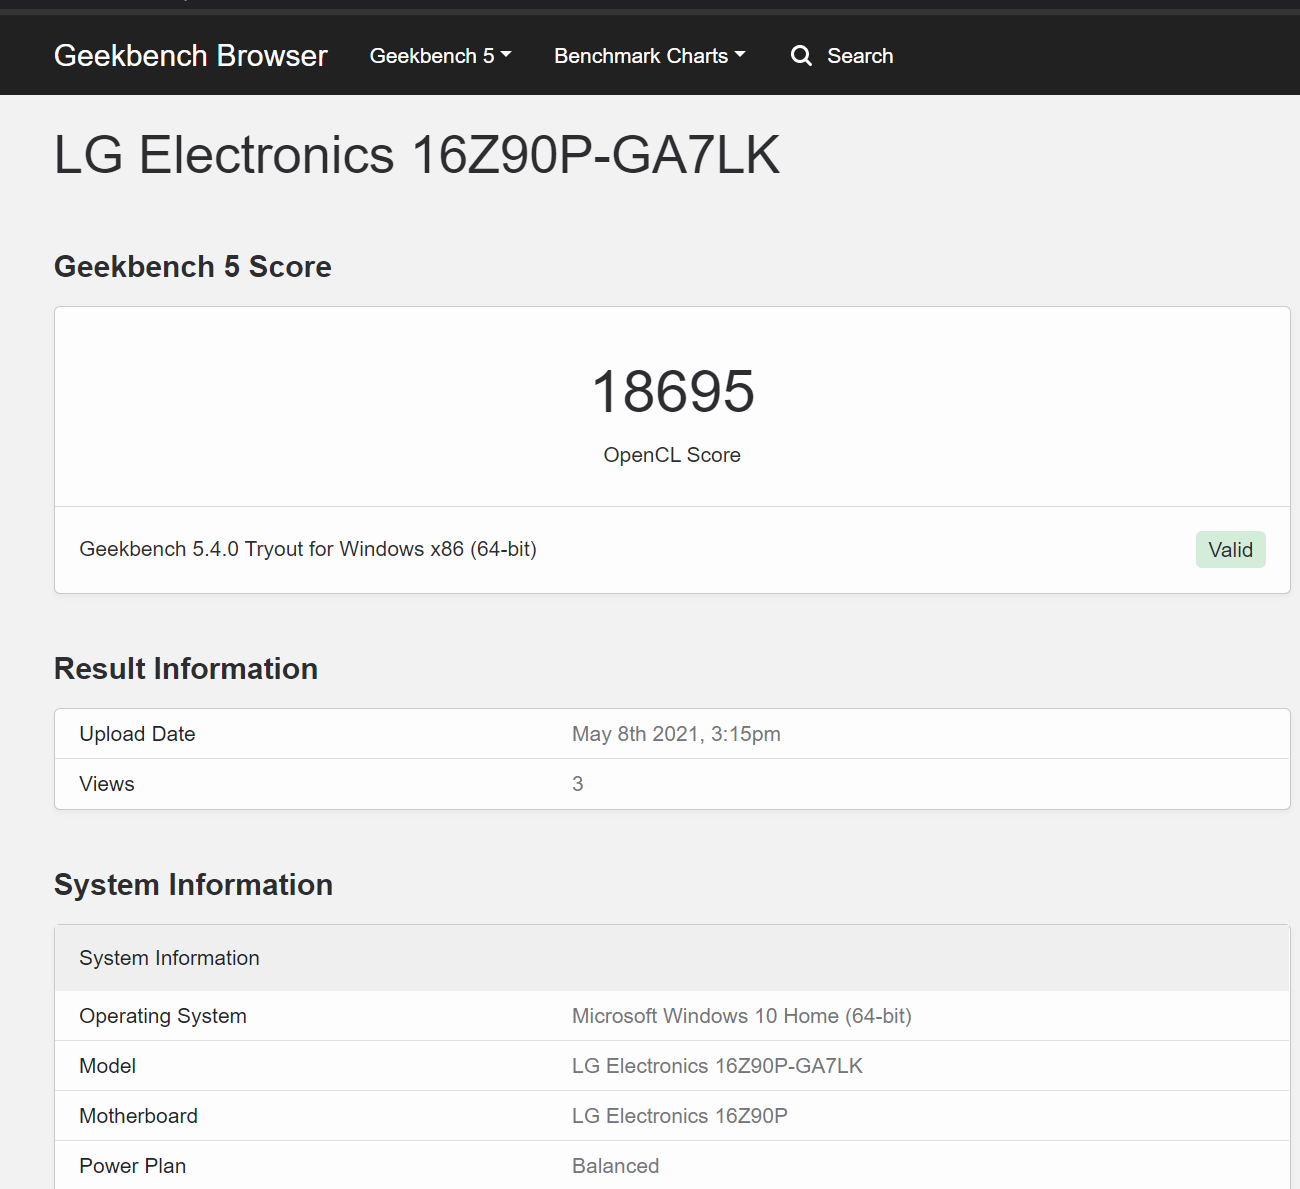Select the Geekbench 5.4.0 Tryout version text
Viewport: 1300px width, 1189px height.
[308, 549]
